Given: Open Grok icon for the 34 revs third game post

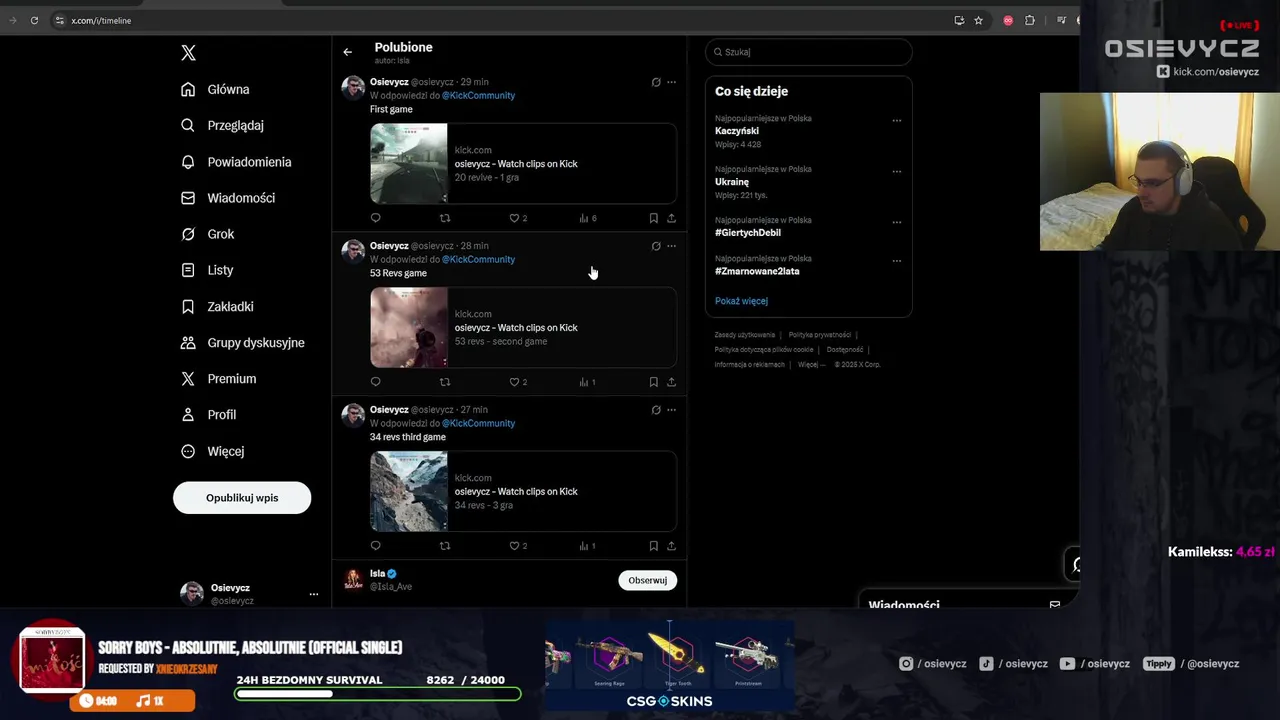Looking at the screenshot, I should click(x=656, y=410).
